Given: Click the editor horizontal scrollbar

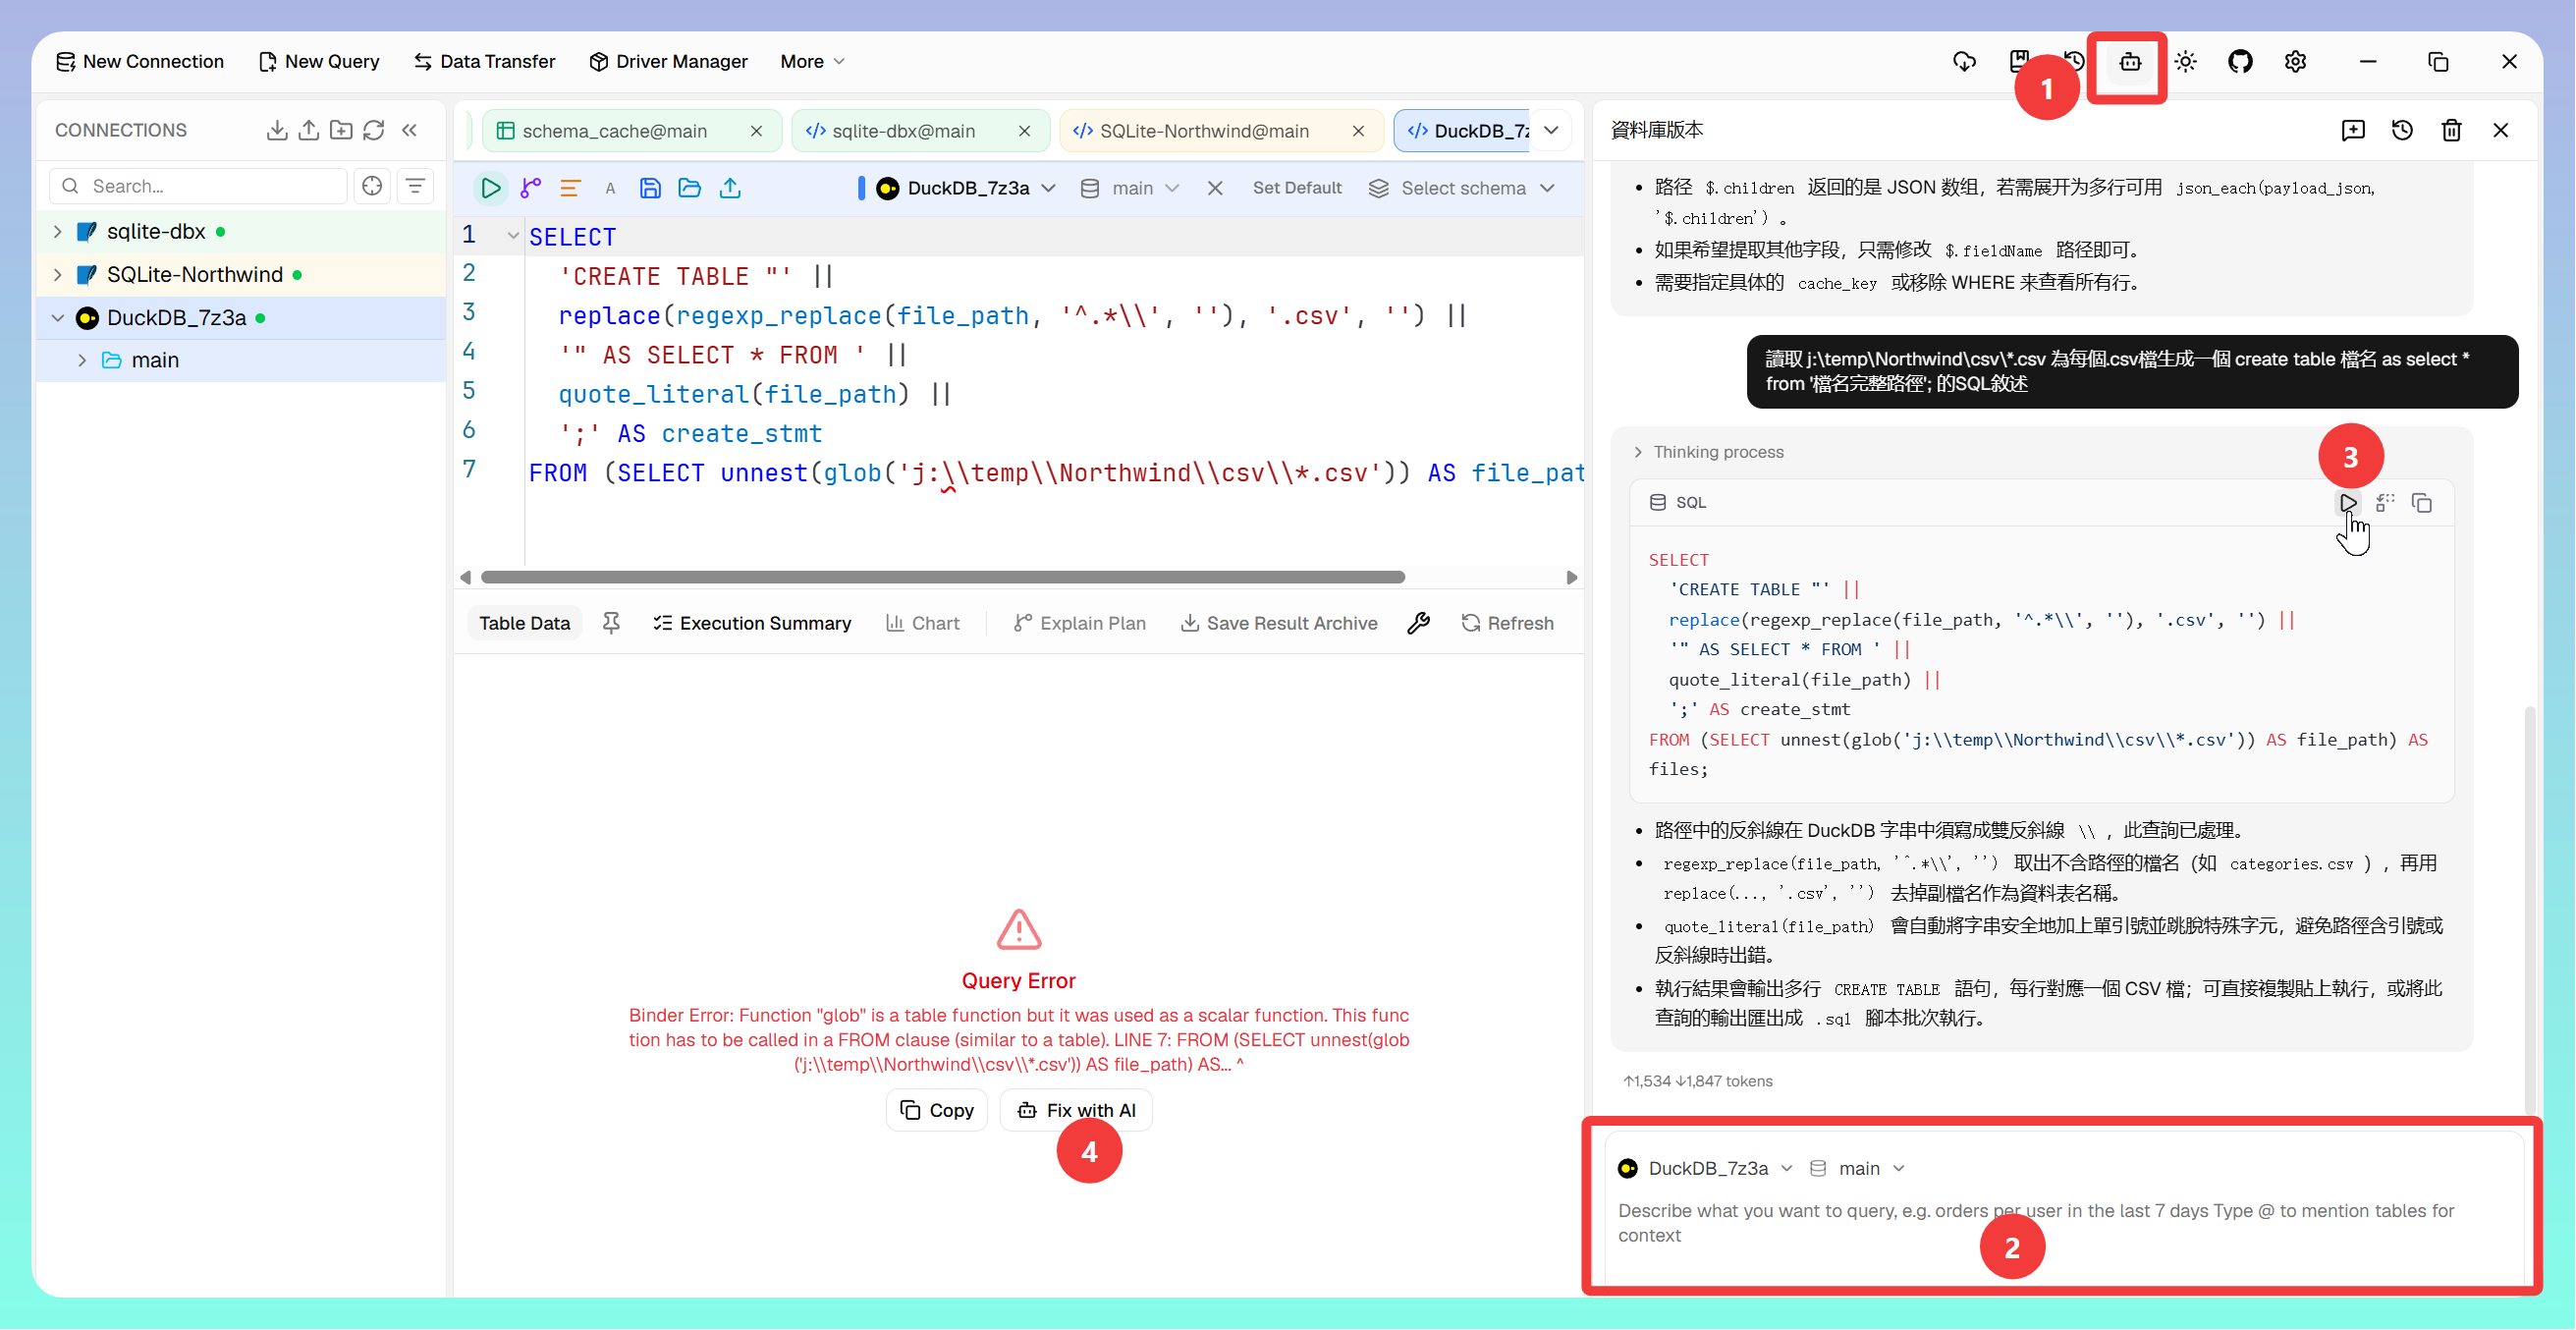Looking at the screenshot, I should tap(943, 578).
